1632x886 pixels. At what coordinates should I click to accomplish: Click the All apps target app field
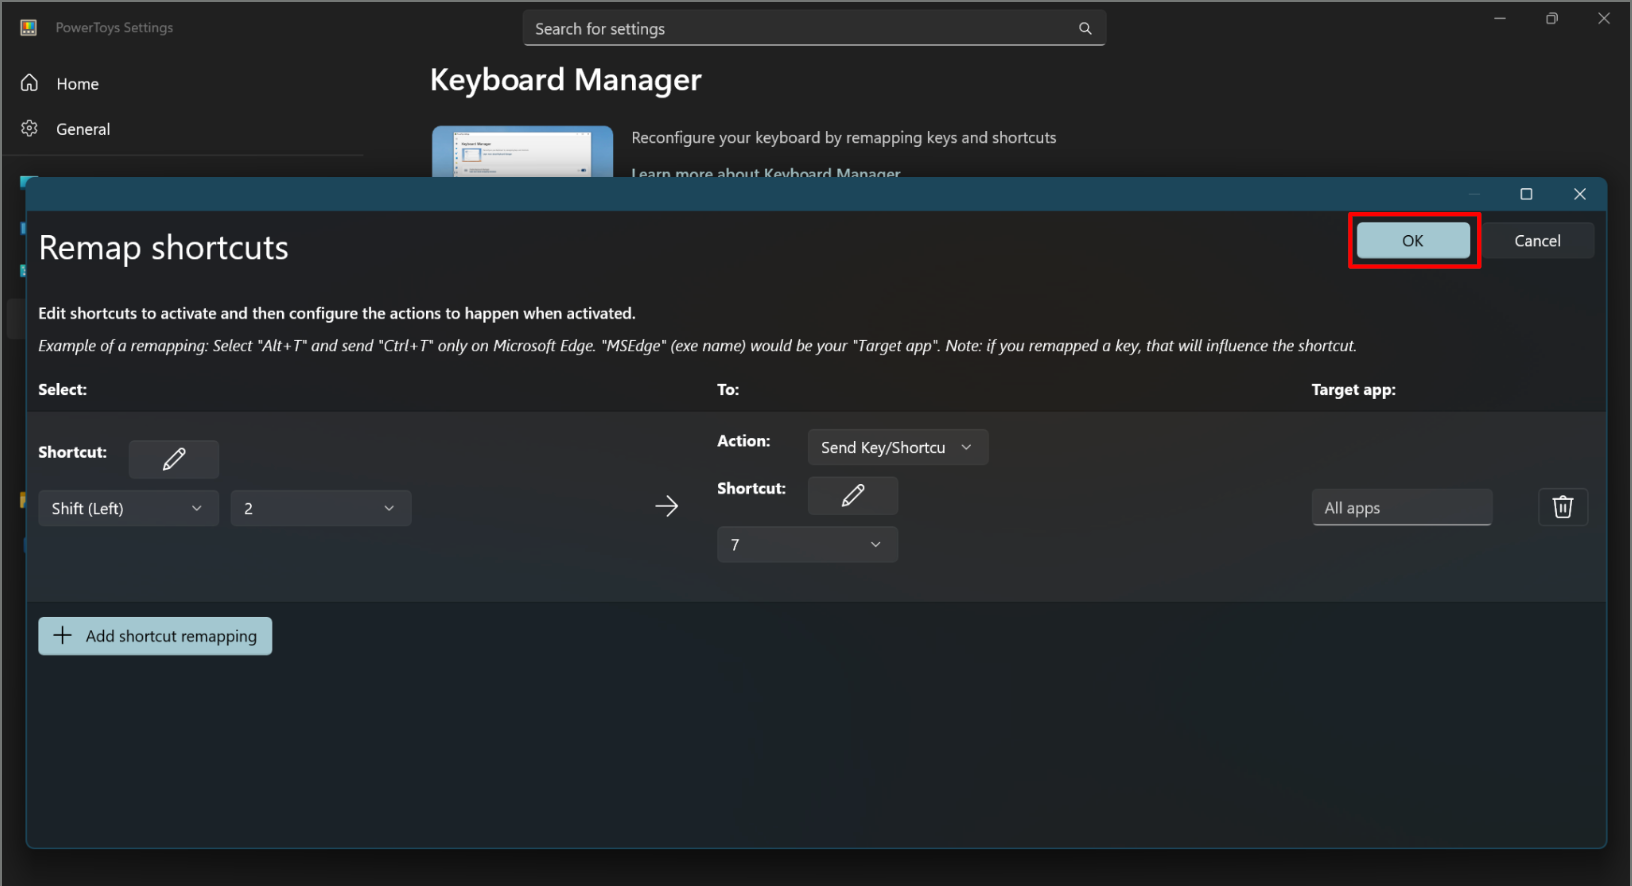click(x=1401, y=508)
